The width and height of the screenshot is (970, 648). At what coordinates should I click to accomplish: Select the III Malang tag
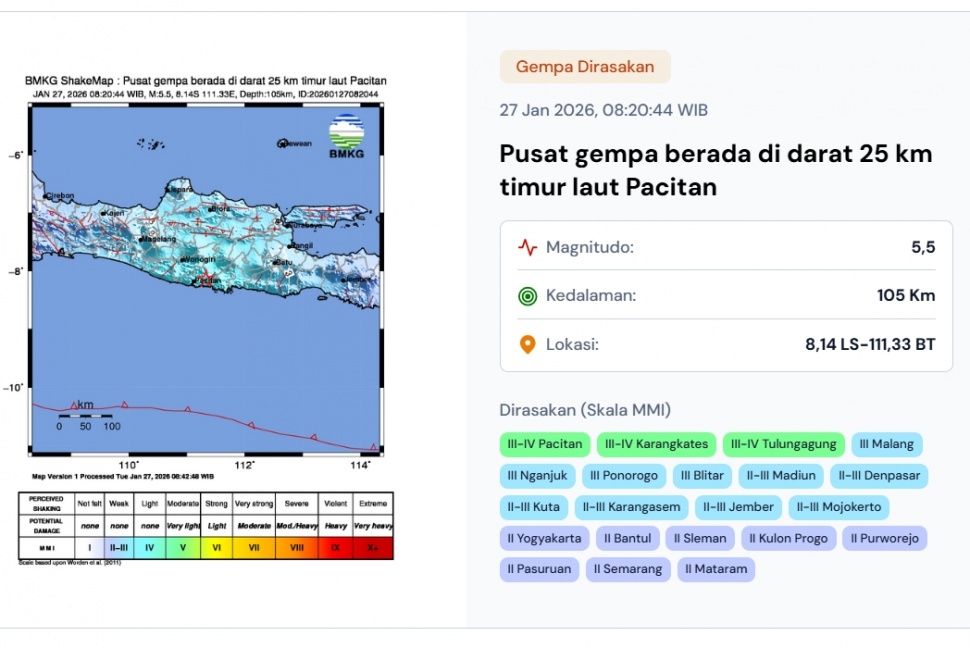click(x=886, y=444)
